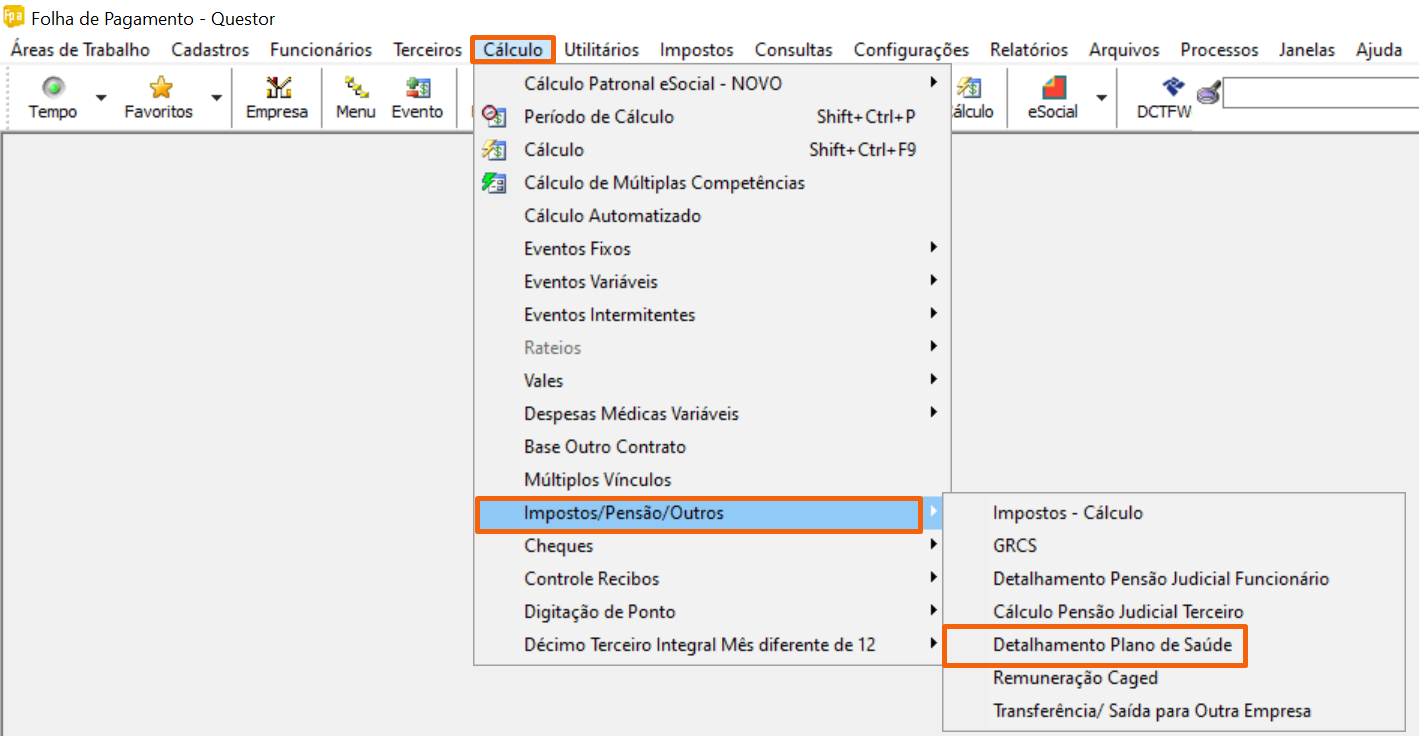Choose Período de Cálculo menu entry

(599, 117)
